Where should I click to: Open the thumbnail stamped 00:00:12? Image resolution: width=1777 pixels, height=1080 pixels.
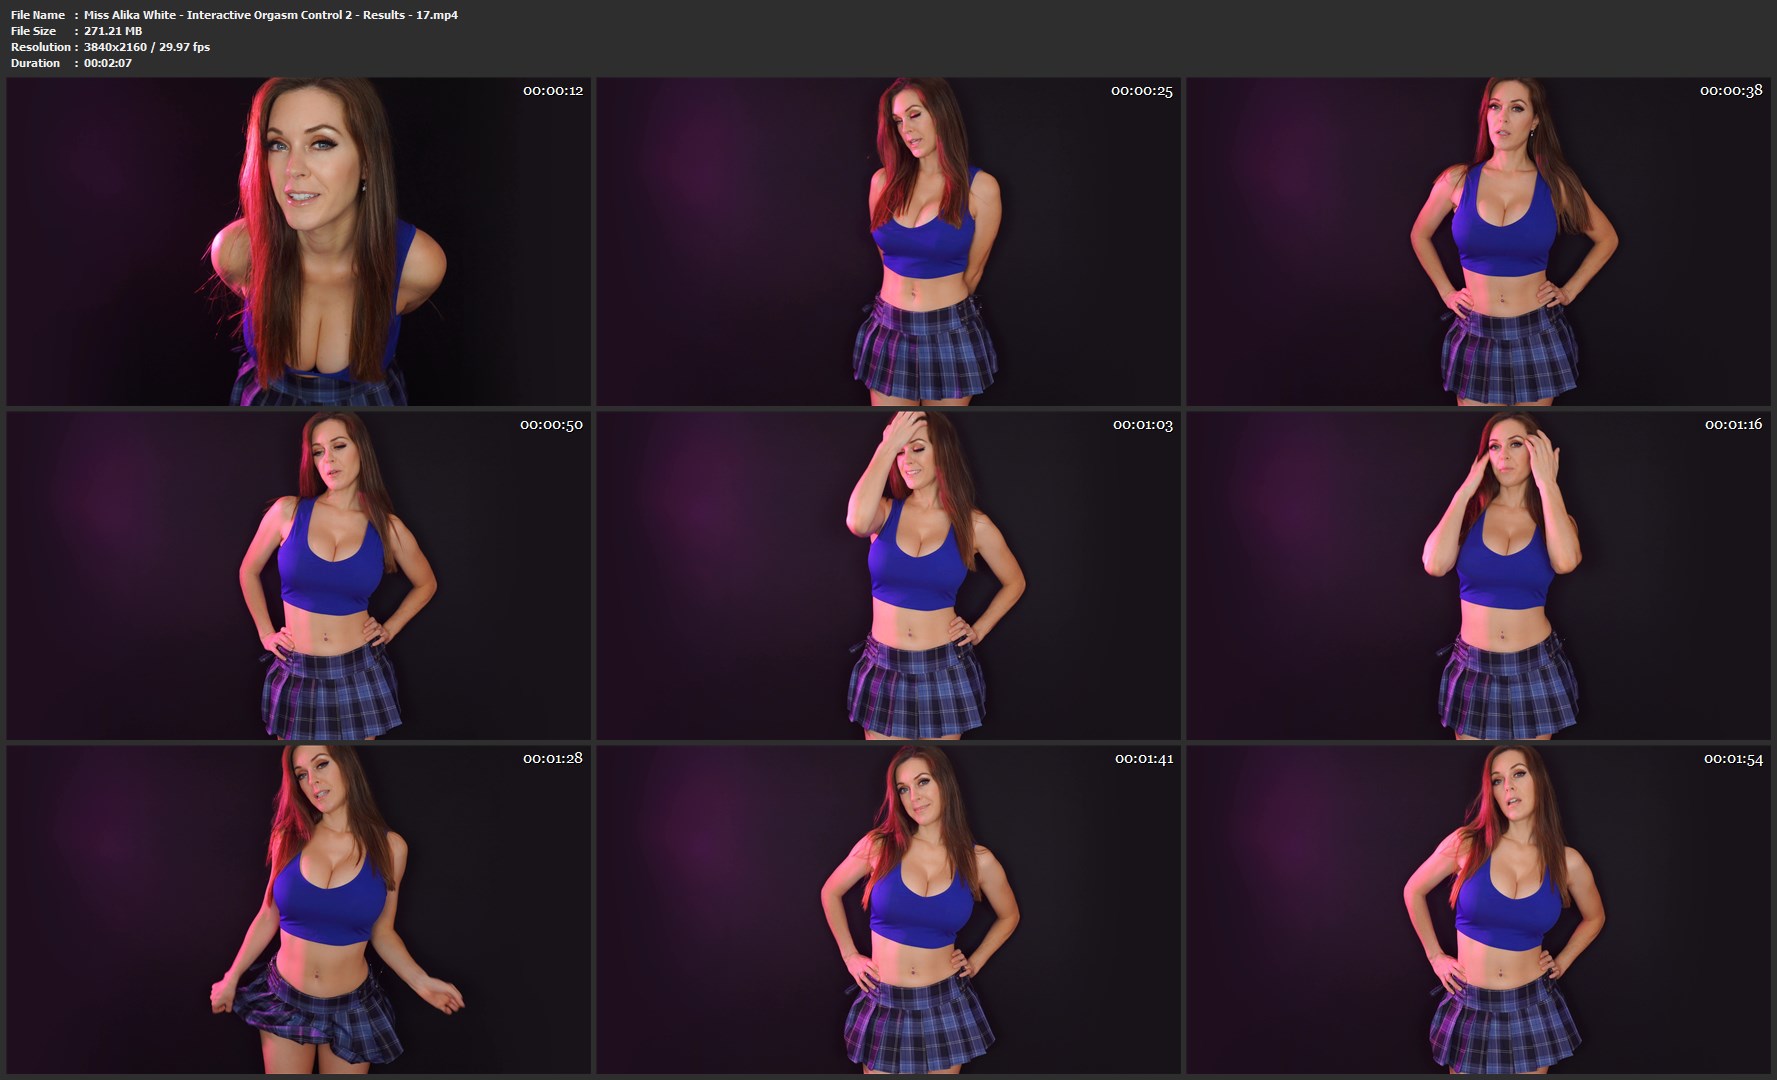tap(298, 242)
